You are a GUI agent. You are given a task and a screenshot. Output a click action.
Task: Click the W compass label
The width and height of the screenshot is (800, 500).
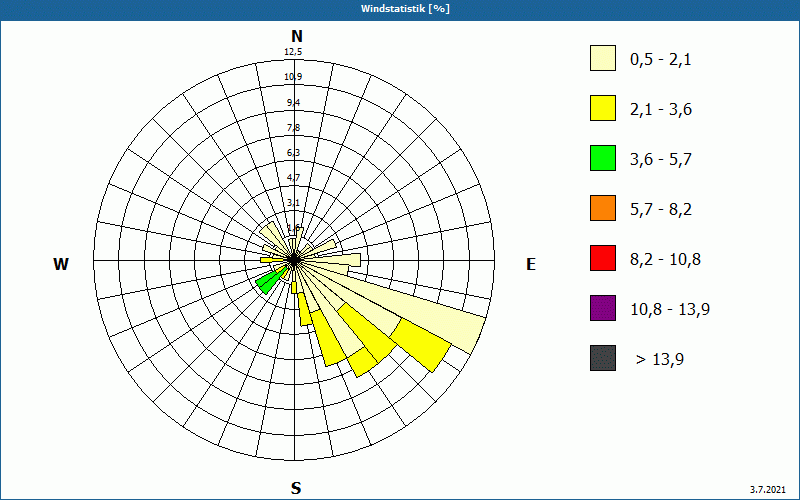pos(61,264)
